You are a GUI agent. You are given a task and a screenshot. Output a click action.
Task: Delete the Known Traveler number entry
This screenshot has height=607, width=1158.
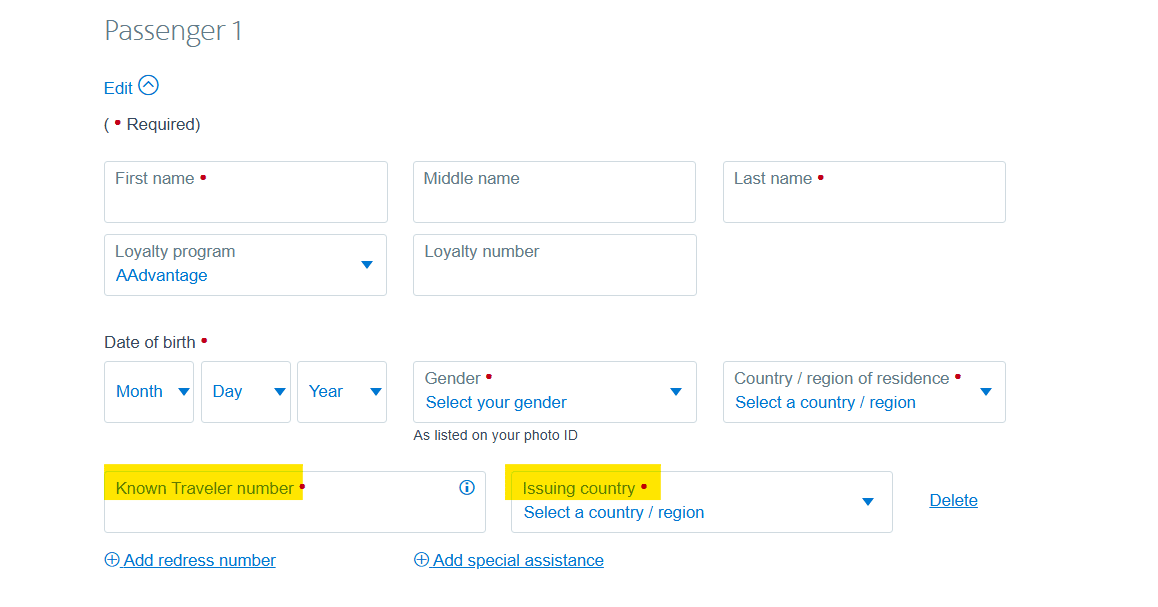(x=953, y=501)
